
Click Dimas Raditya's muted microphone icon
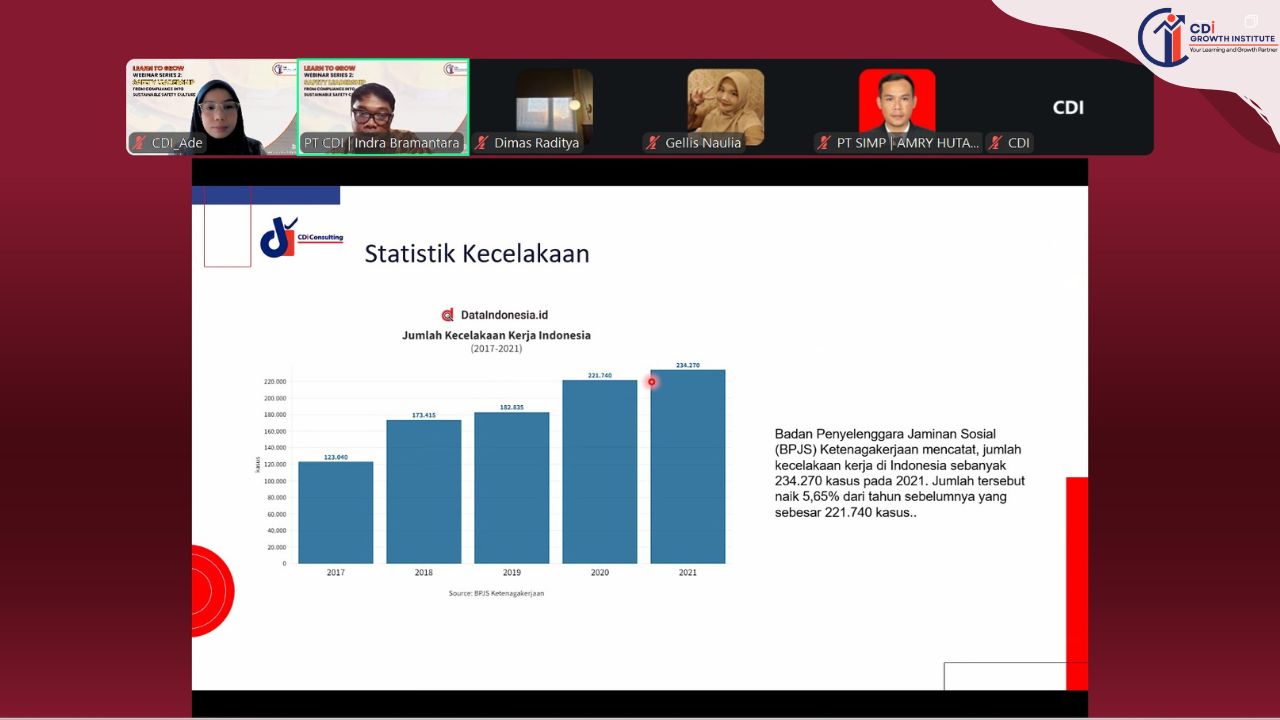click(x=482, y=143)
